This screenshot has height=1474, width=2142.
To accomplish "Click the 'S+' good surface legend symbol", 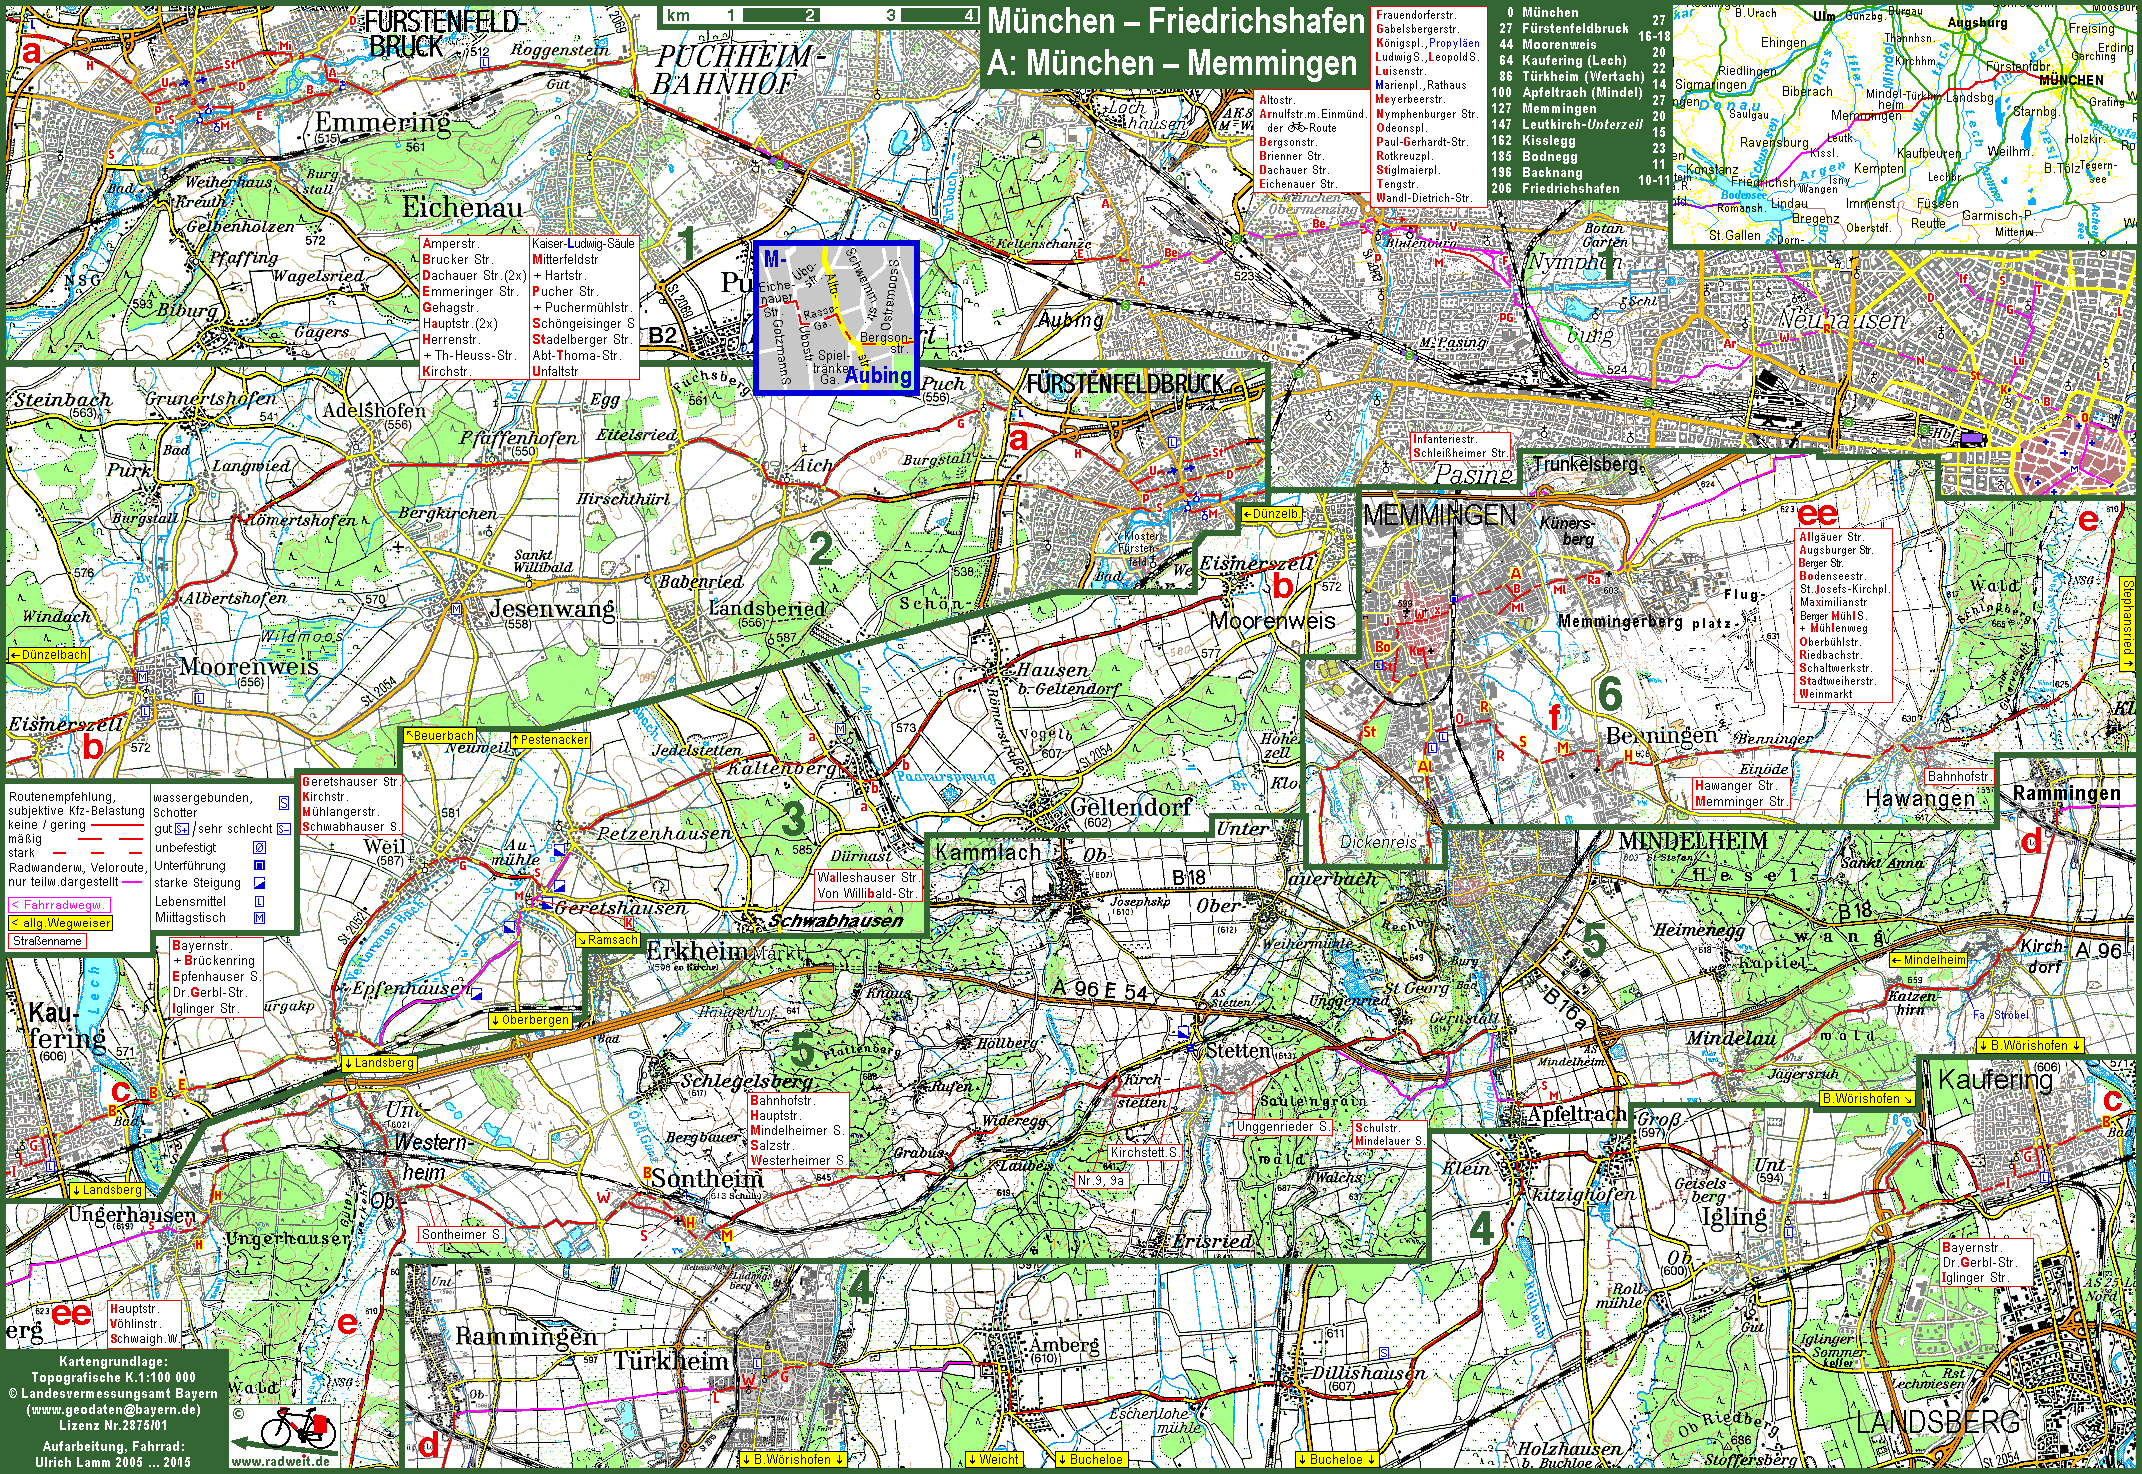I will pos(182,829).
